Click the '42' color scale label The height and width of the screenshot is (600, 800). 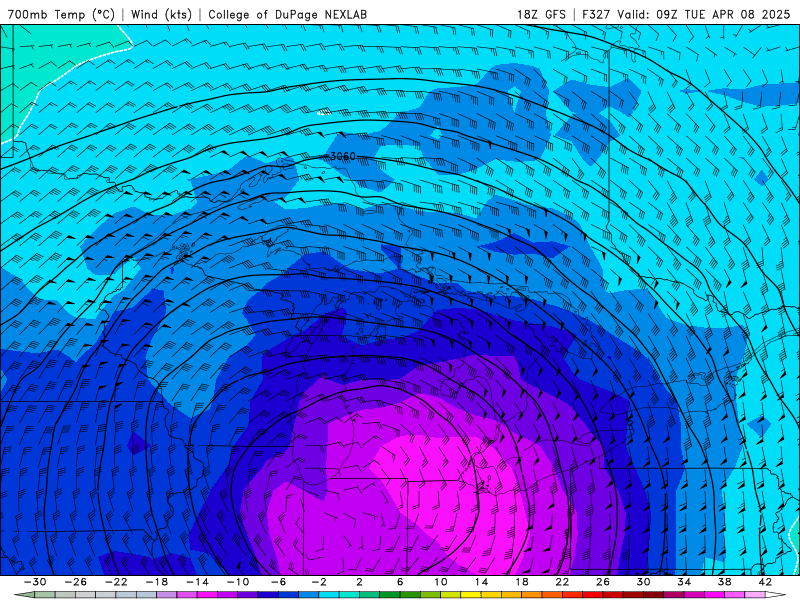click(x=765, y=582)
